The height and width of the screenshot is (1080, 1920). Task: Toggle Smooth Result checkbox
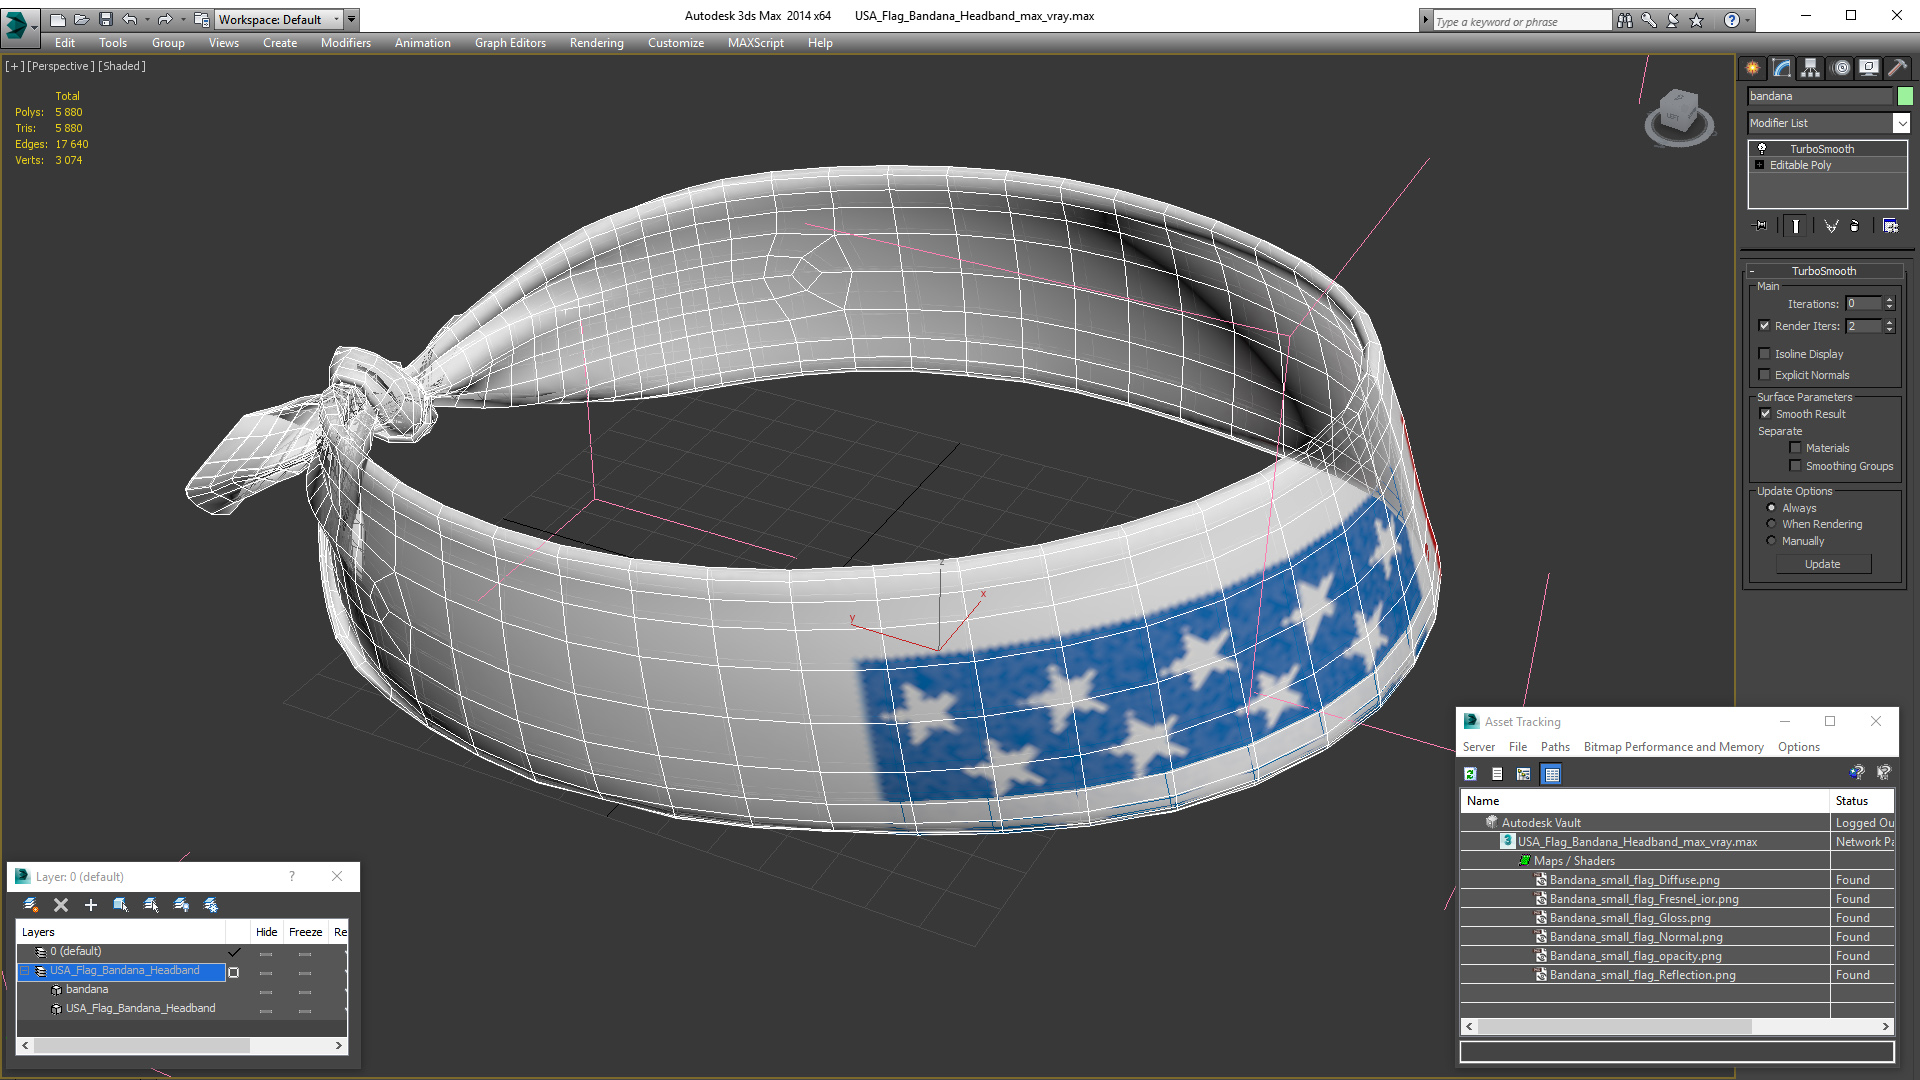[x=1765, y=414]
